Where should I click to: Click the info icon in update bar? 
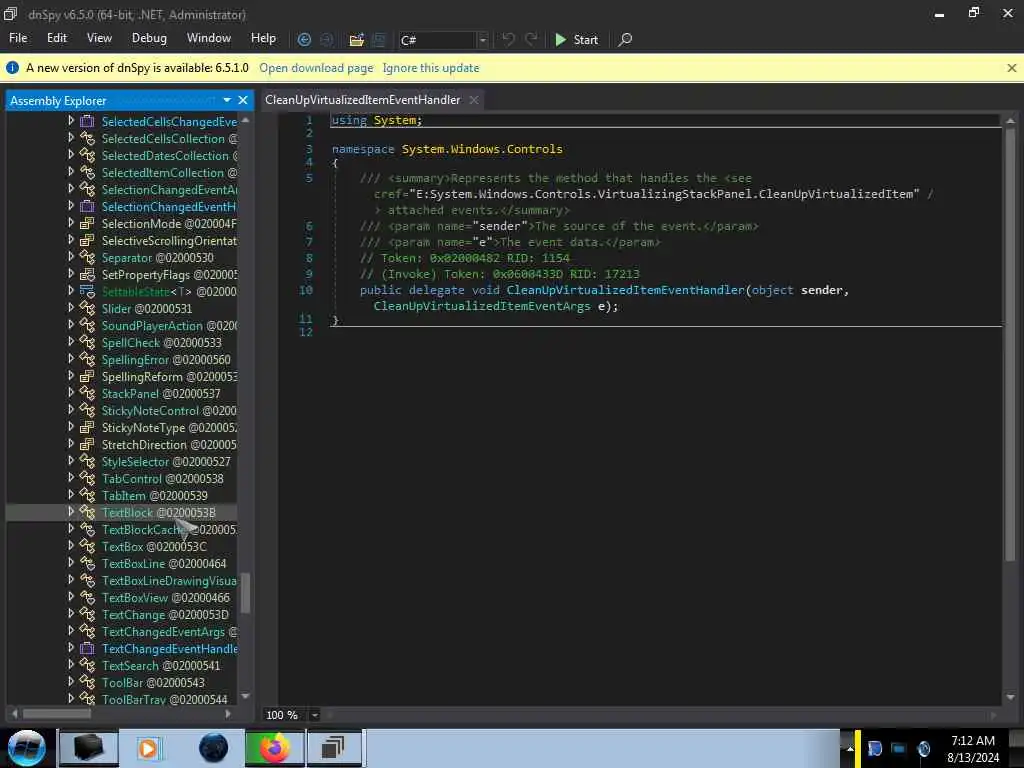(12, 67)
